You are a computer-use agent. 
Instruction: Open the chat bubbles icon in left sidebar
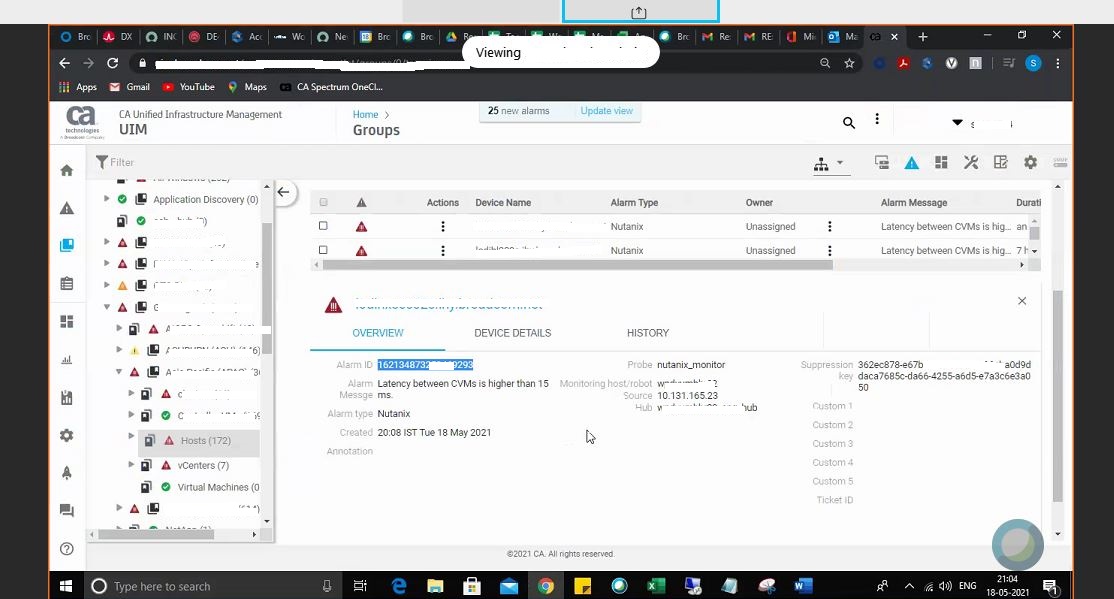(67, 510)
